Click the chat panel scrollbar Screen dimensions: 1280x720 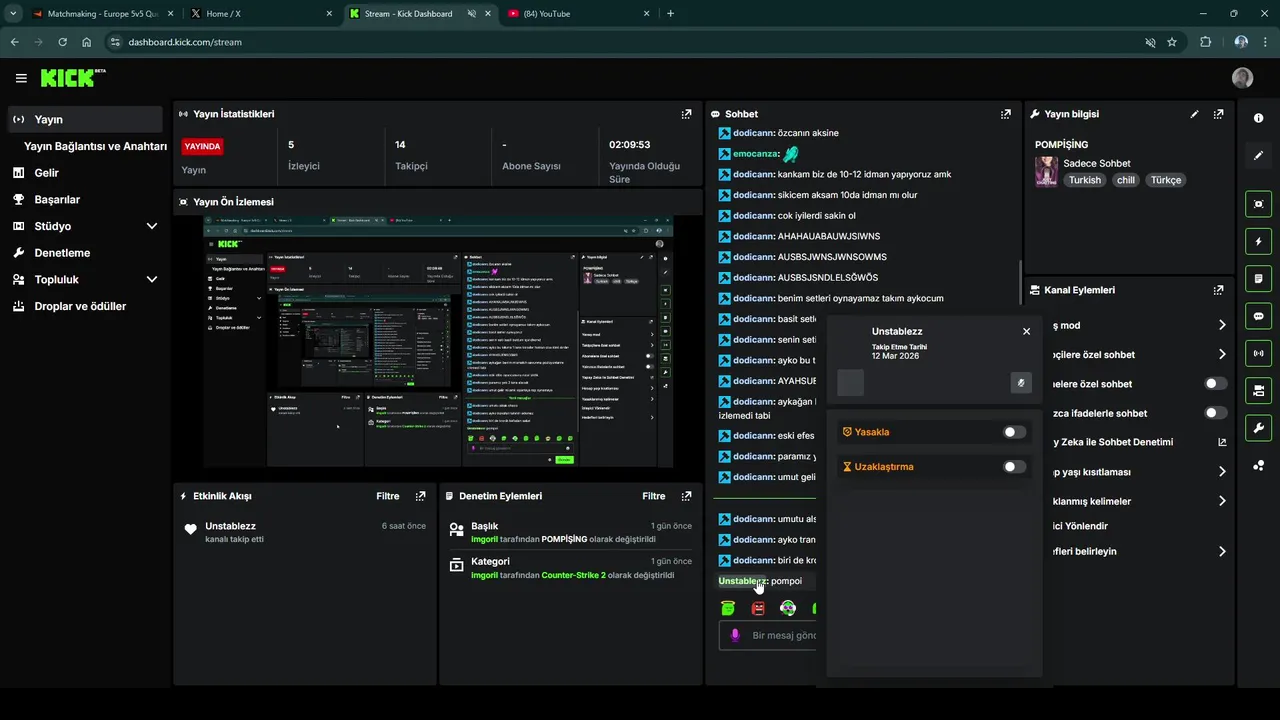click(1019, 282)
